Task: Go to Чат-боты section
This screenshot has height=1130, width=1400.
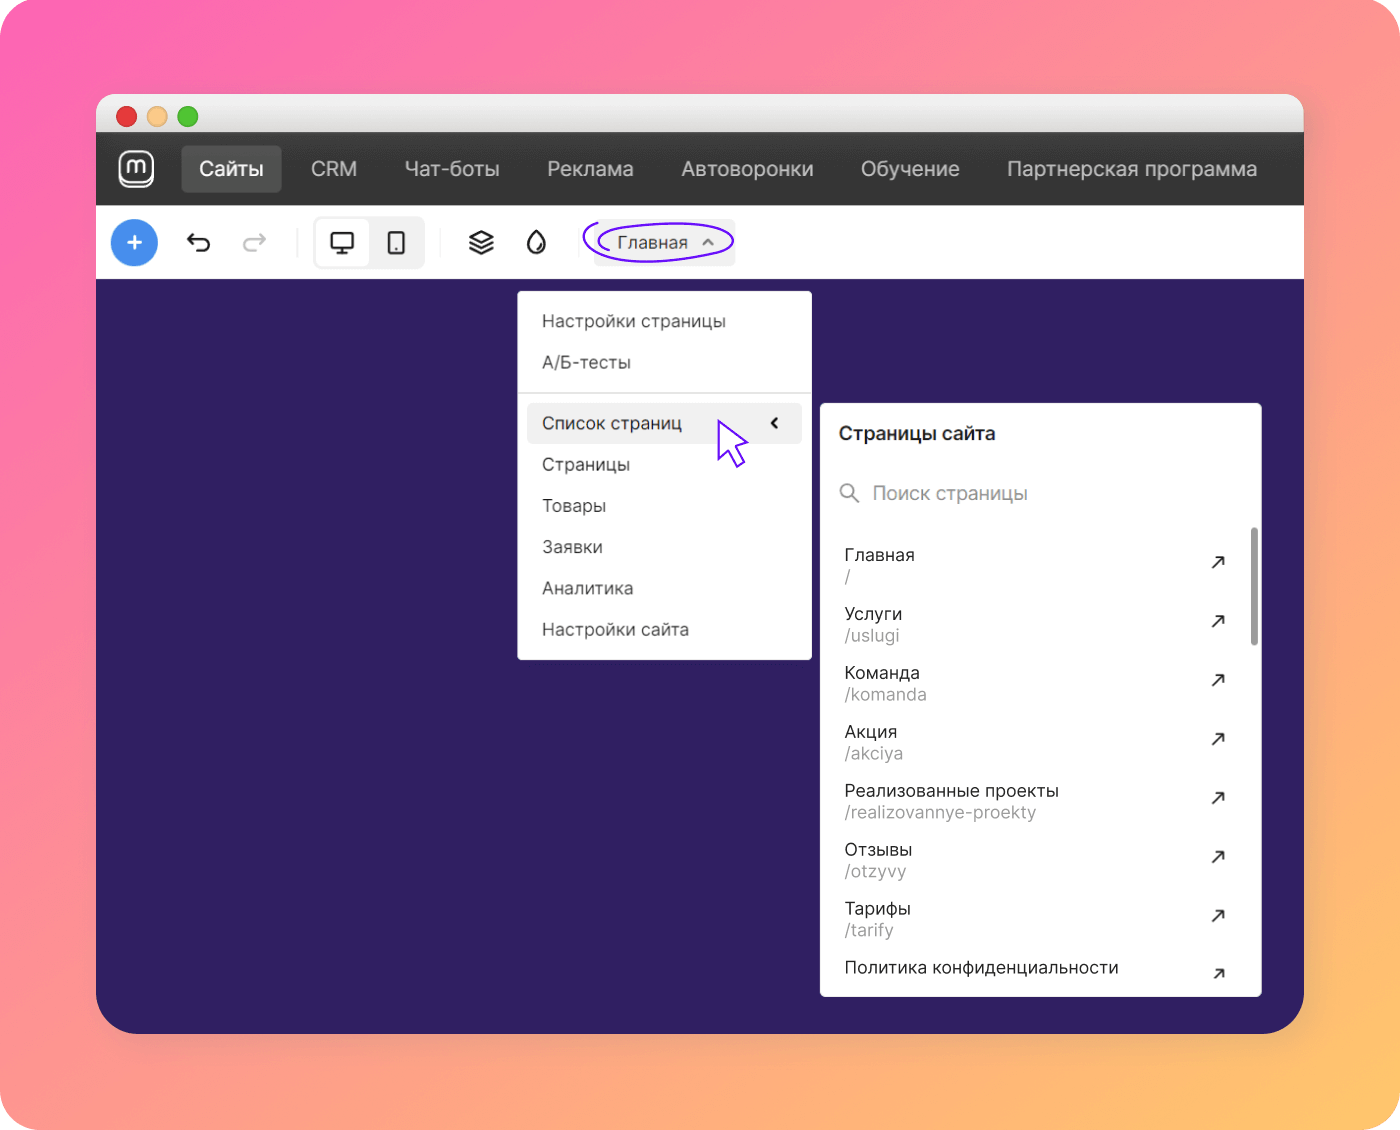Action: pyautogui.click(x=452, y=169)
